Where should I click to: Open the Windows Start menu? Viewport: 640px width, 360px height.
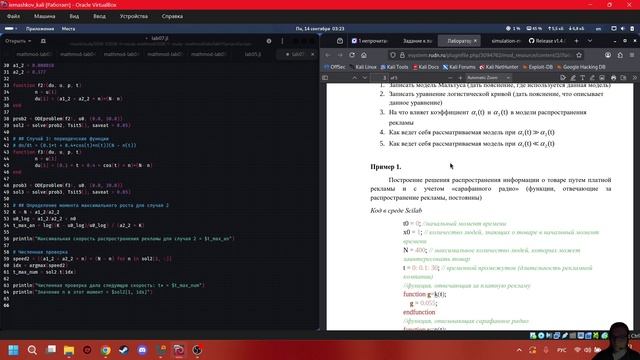(x=13, y=350)
